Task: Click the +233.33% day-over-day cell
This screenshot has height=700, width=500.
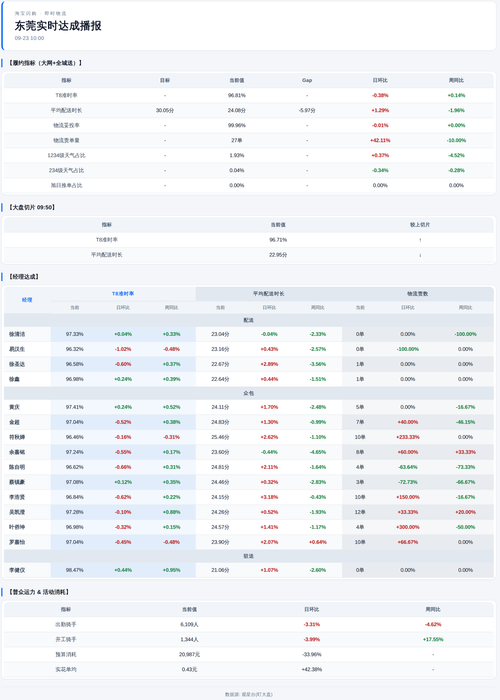Action: click(x=408, y=437)
